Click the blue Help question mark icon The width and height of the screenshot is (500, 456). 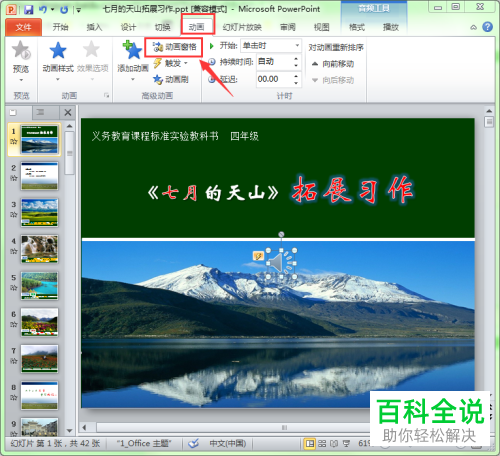pos(487,27)
